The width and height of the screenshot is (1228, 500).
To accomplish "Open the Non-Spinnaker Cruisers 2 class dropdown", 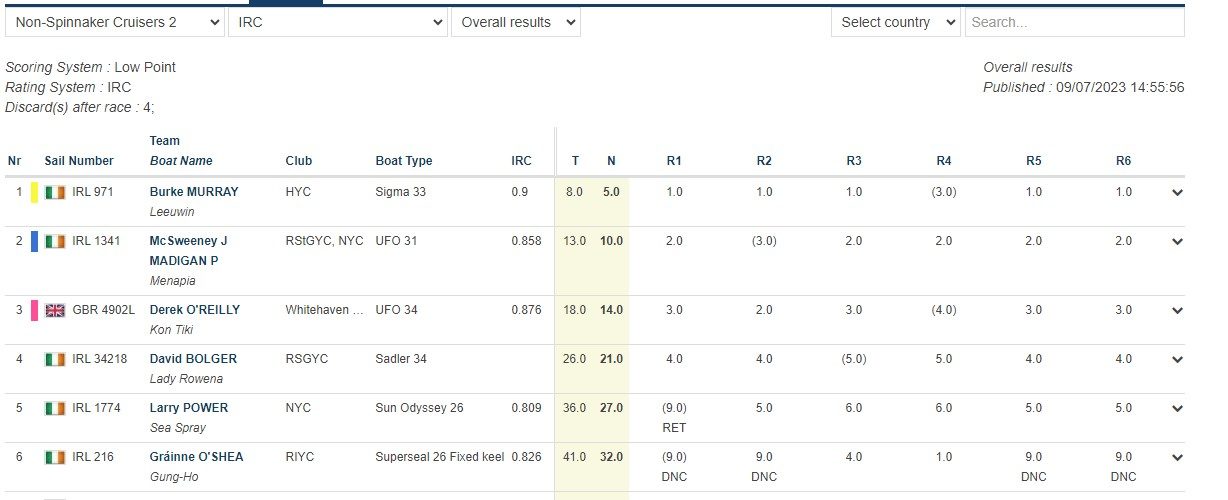I will pos(114,22).
